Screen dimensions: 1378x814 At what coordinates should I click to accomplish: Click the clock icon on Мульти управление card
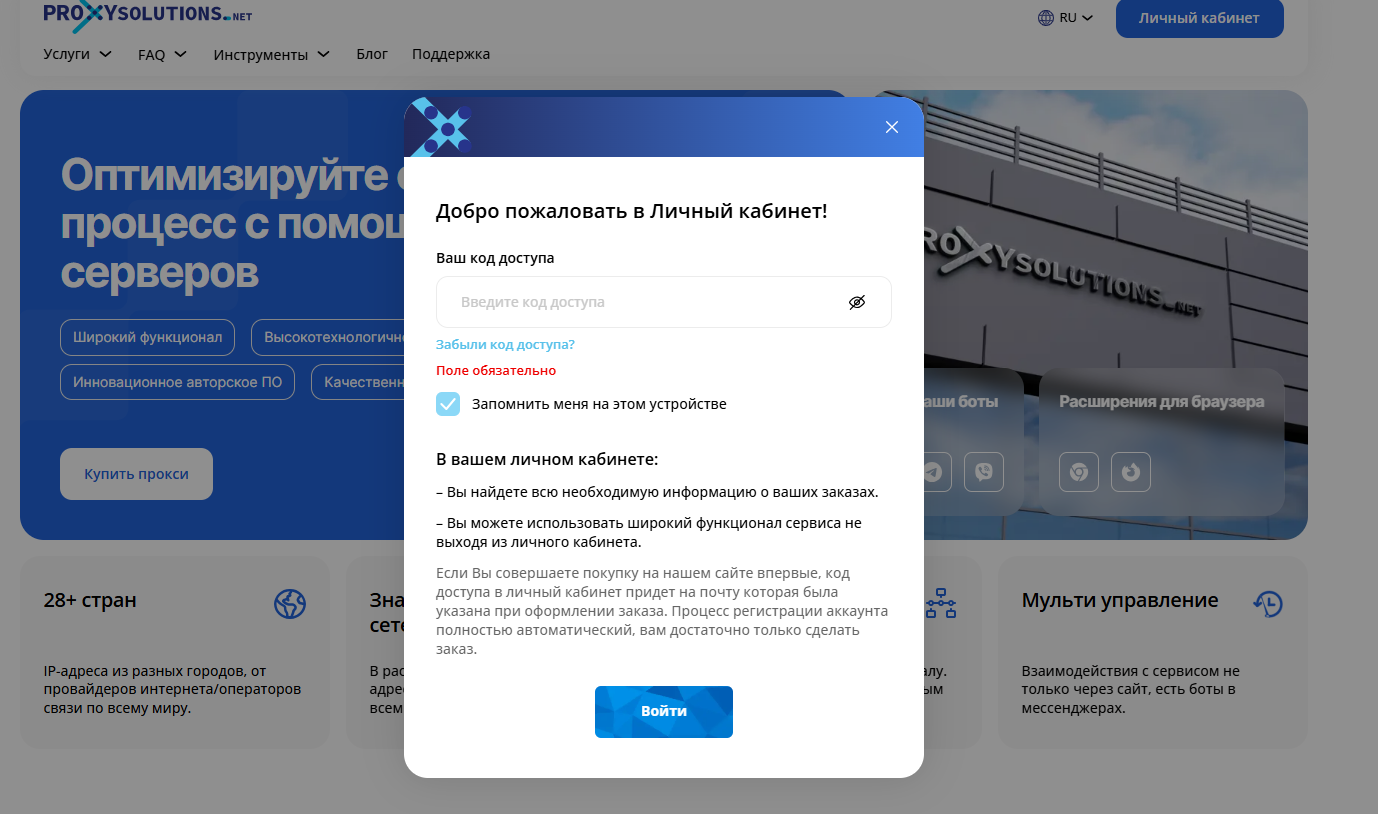(x=1268, y=603)
